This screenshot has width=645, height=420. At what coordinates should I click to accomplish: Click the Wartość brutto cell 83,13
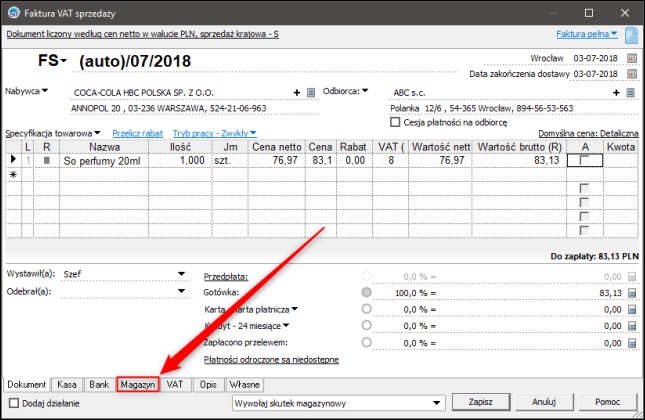pyautogui.click(x=520, y=160)
